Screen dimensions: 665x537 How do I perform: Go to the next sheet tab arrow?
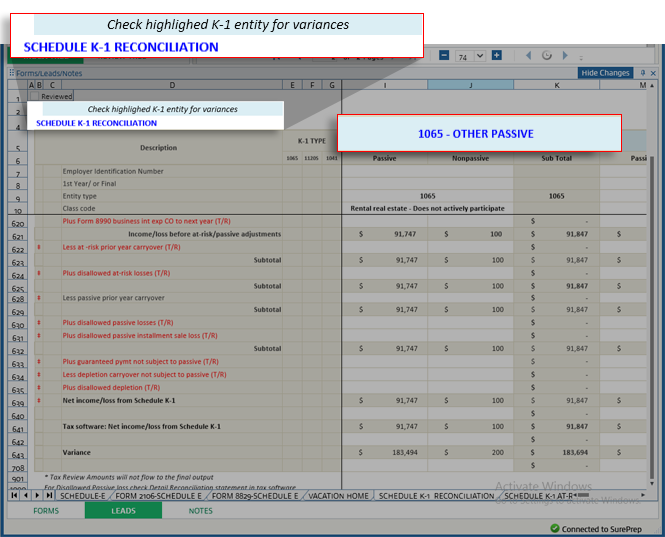point(38,496)
